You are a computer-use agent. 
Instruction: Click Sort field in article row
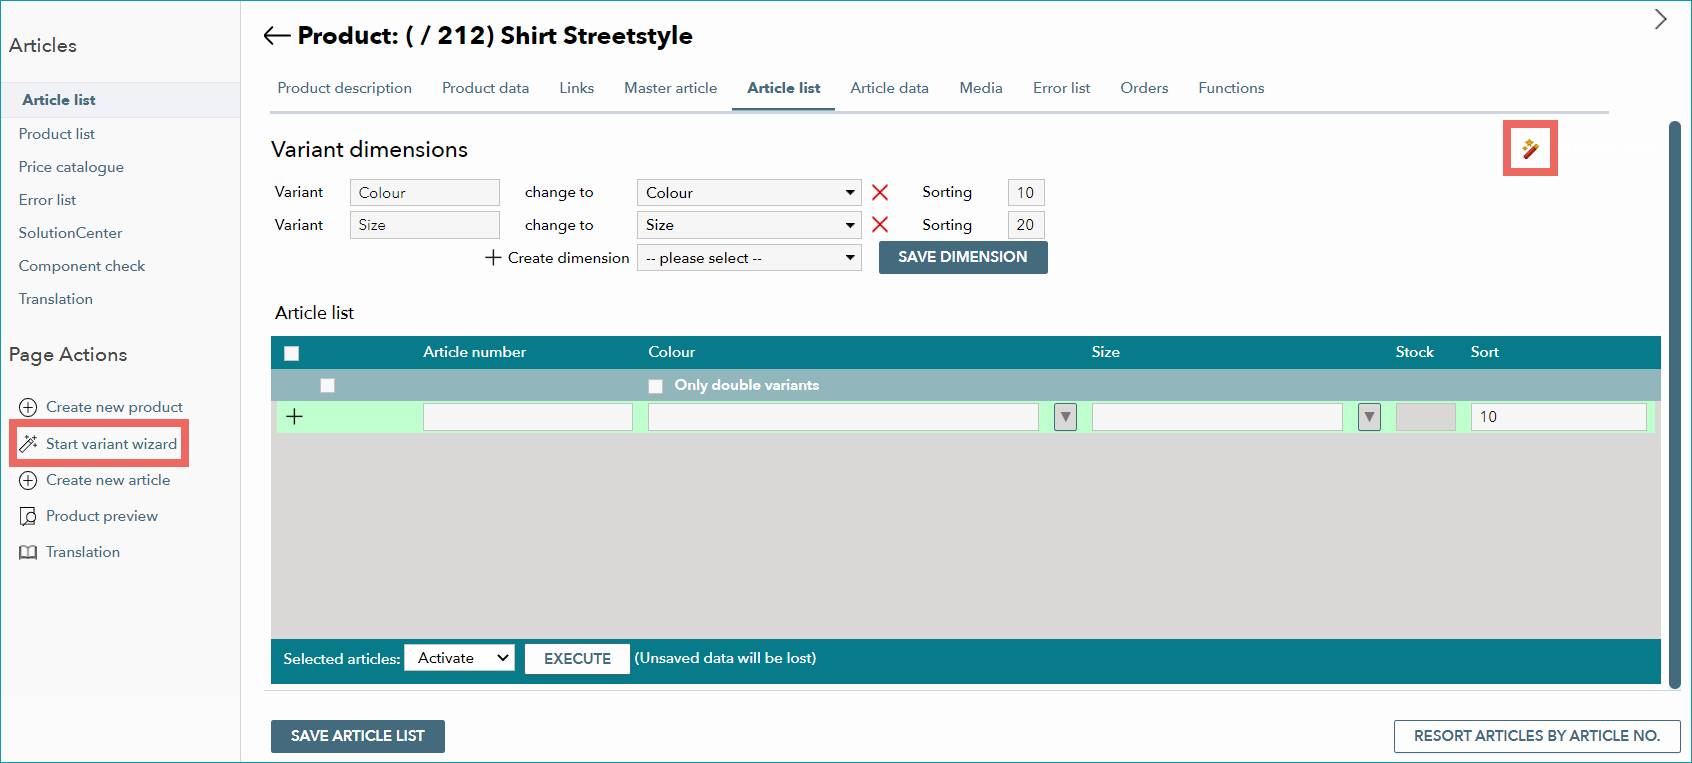1558,417
